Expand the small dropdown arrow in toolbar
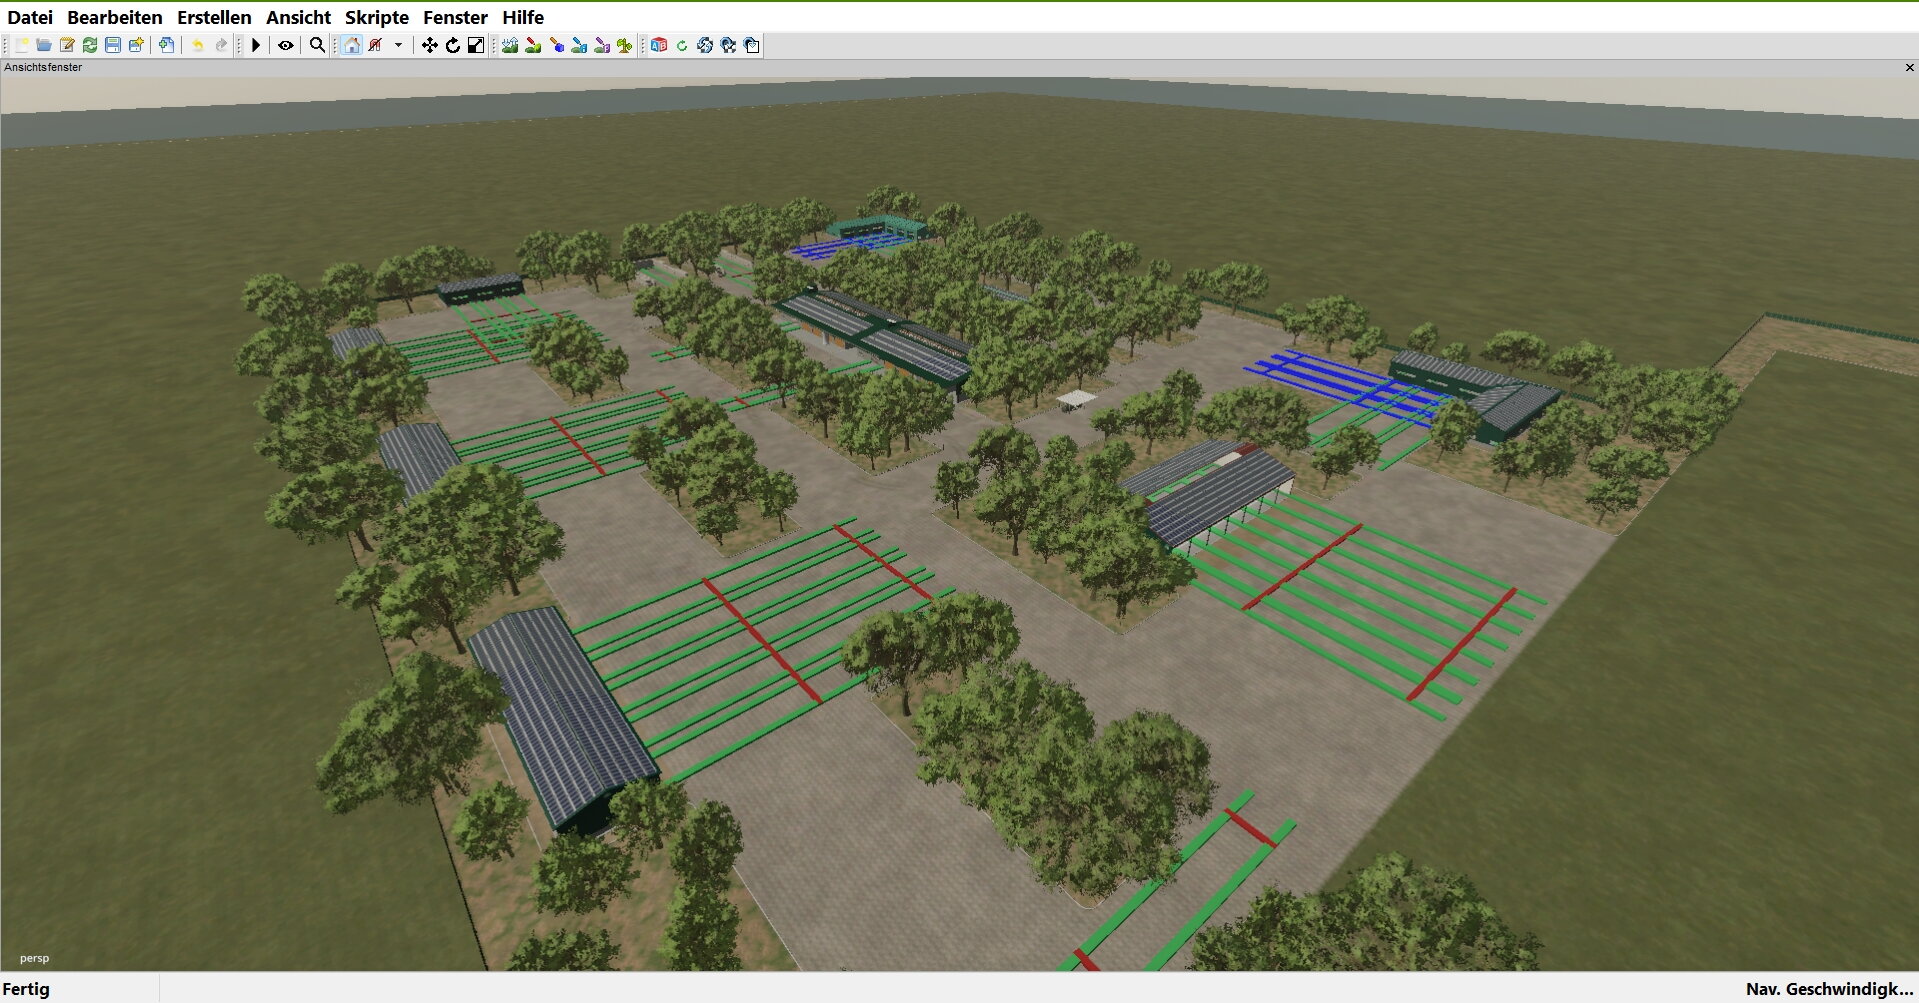1919x1003 pixels. pyautogui.click(x=398, y=45)
